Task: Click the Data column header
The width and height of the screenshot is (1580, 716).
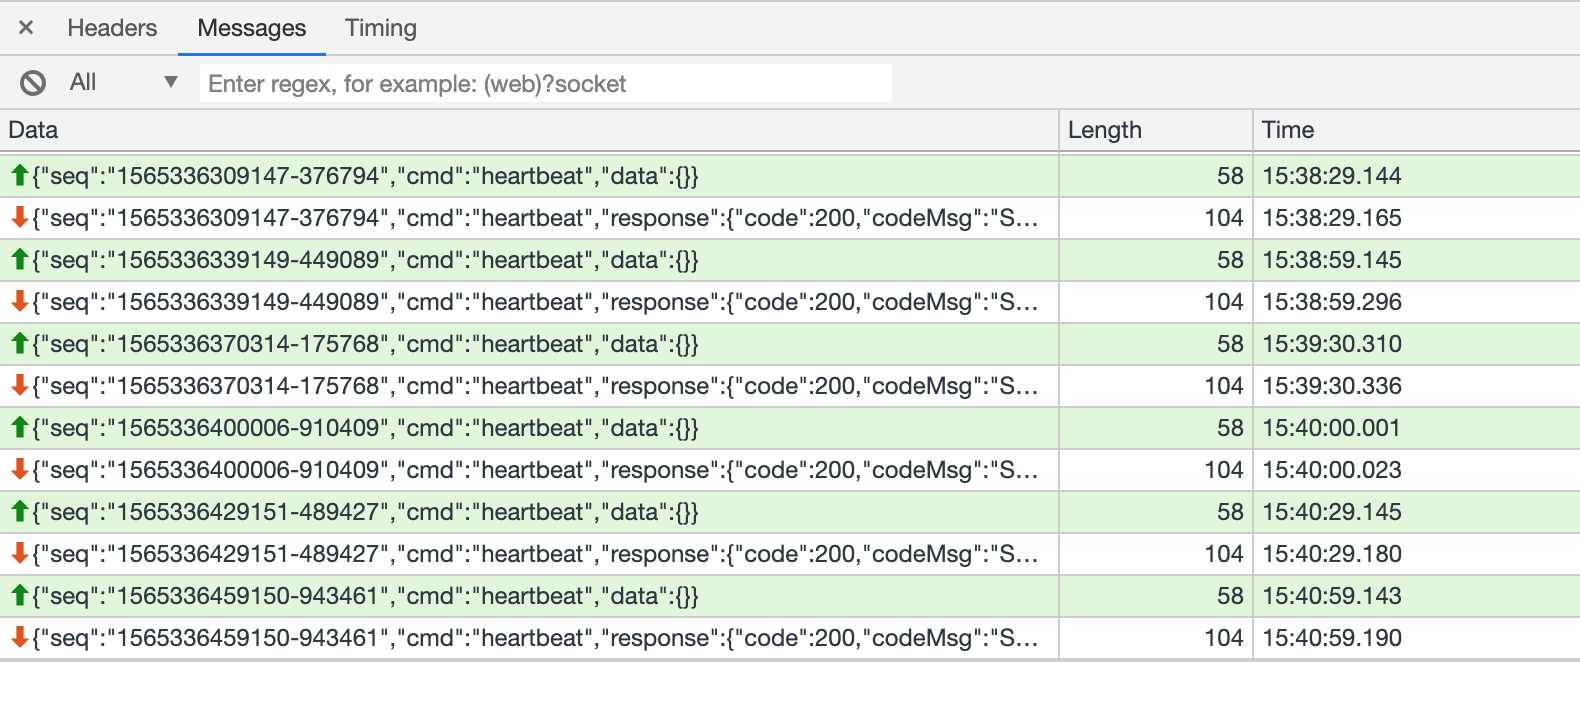Action: [x=34, y=130]
